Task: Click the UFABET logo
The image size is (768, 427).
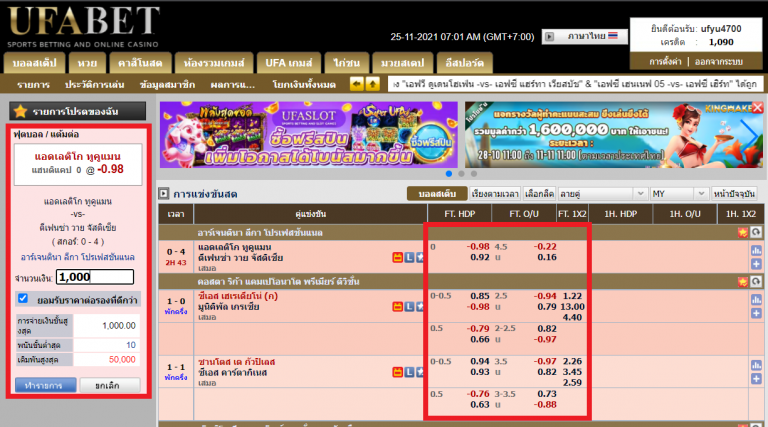Action: coord(84,26)
